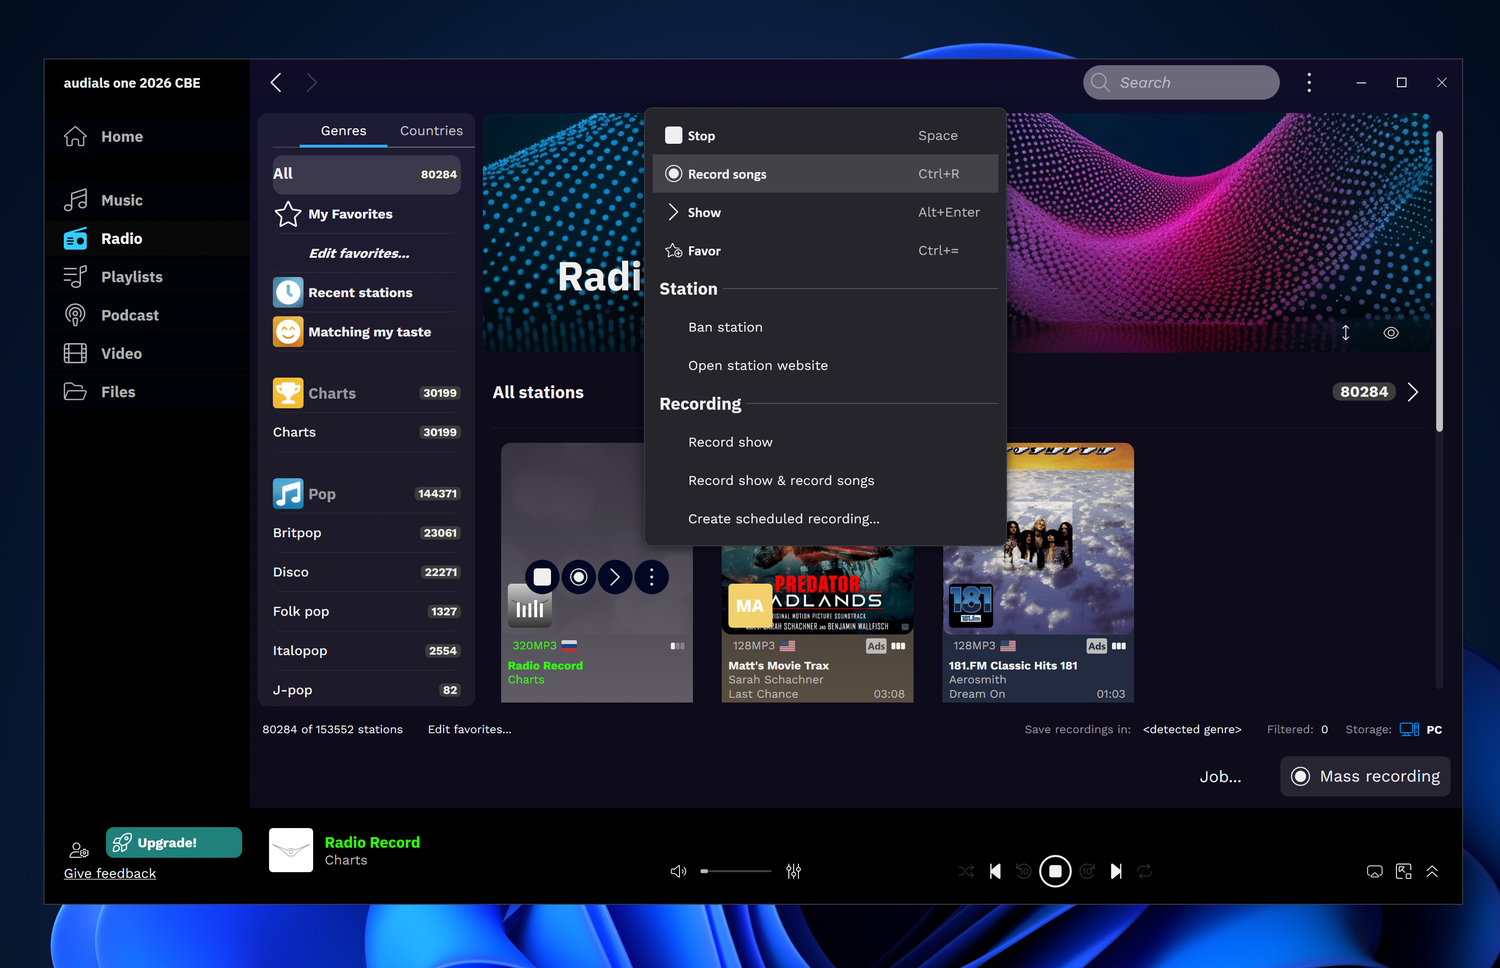Toggle banner visibility with the eye icon

1391,333
